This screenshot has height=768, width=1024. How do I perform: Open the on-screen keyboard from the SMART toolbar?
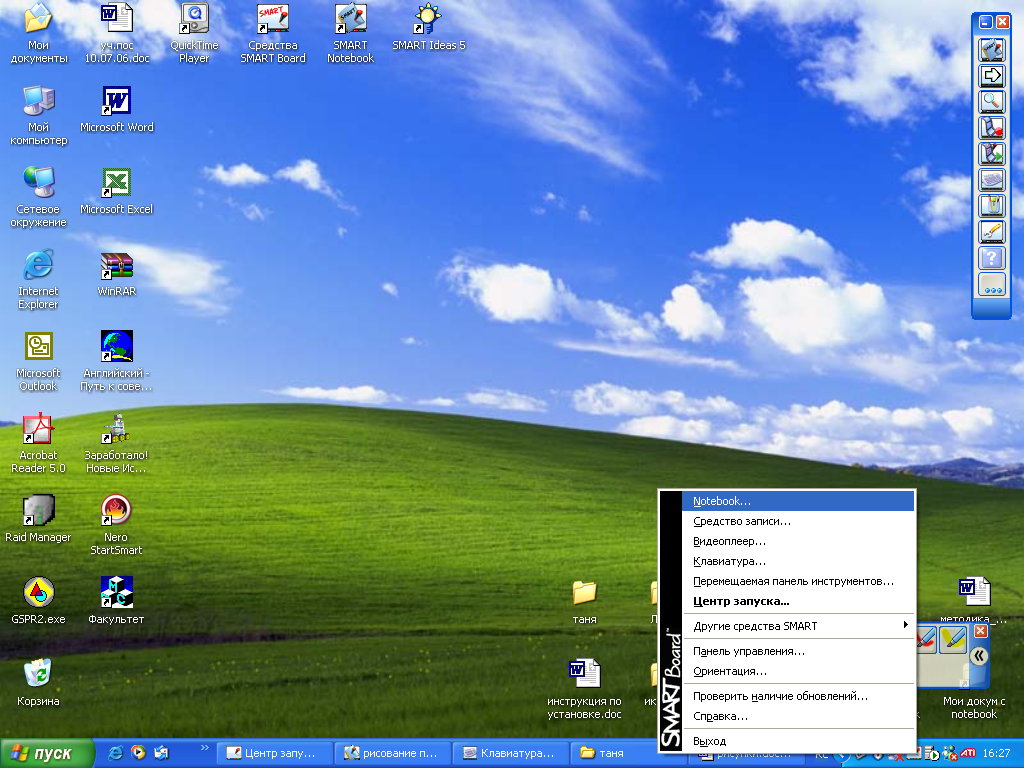tap(991, 180)
